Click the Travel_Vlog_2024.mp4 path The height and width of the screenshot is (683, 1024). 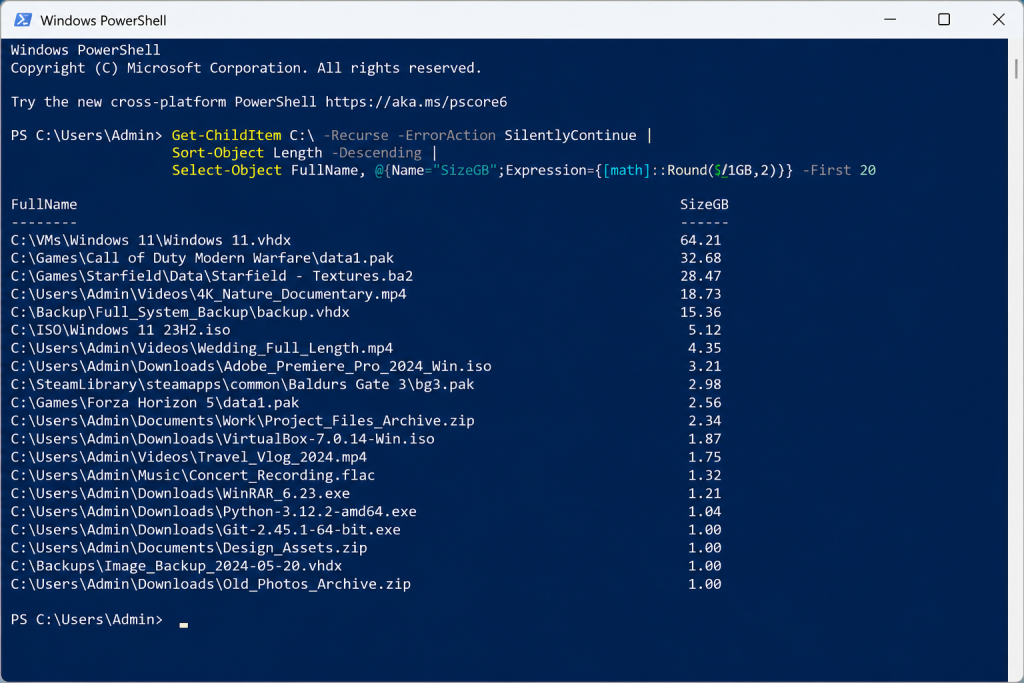point(189,457)
